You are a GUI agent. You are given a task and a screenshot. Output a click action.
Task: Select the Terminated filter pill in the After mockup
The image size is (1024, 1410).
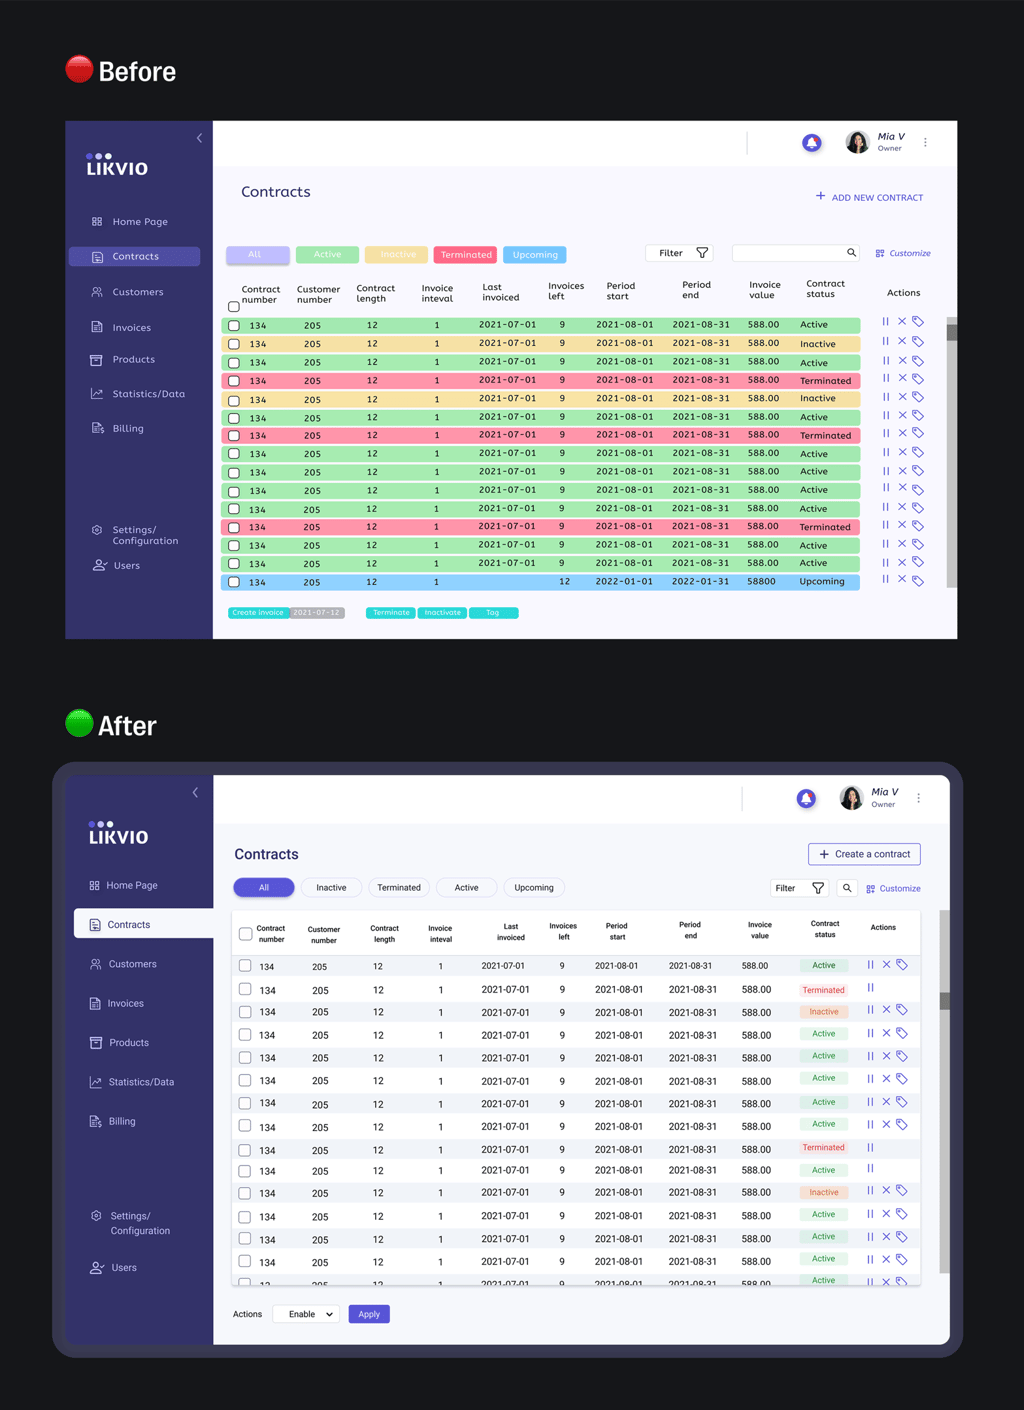point(399,888)
